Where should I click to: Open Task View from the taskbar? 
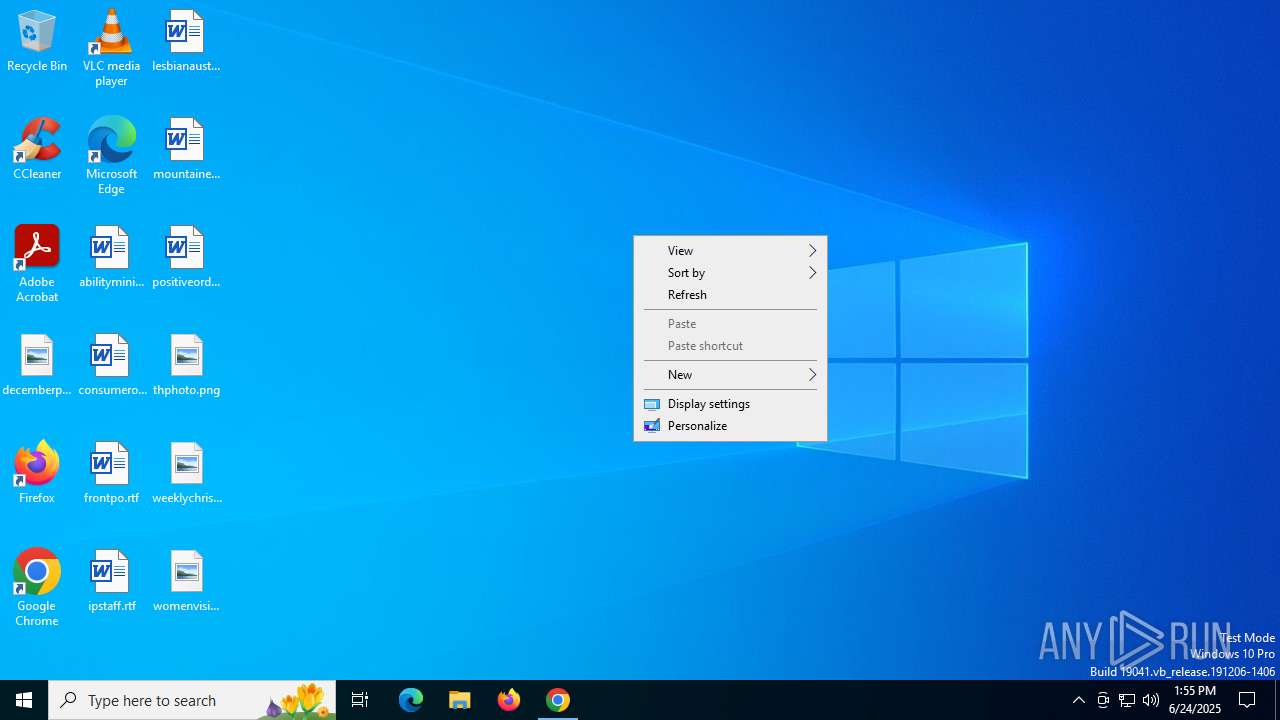click(x=360, y=700)
